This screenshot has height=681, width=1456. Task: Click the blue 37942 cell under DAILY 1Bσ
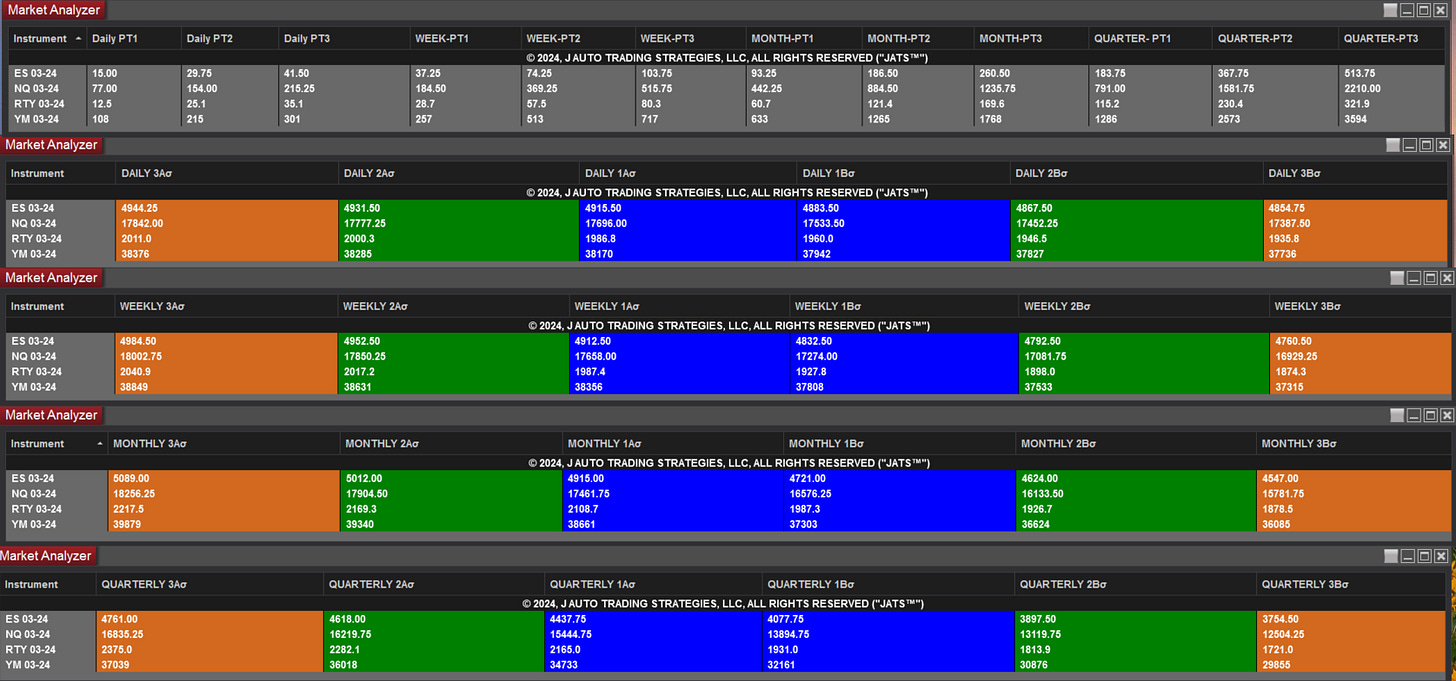(x=904, y=254)
